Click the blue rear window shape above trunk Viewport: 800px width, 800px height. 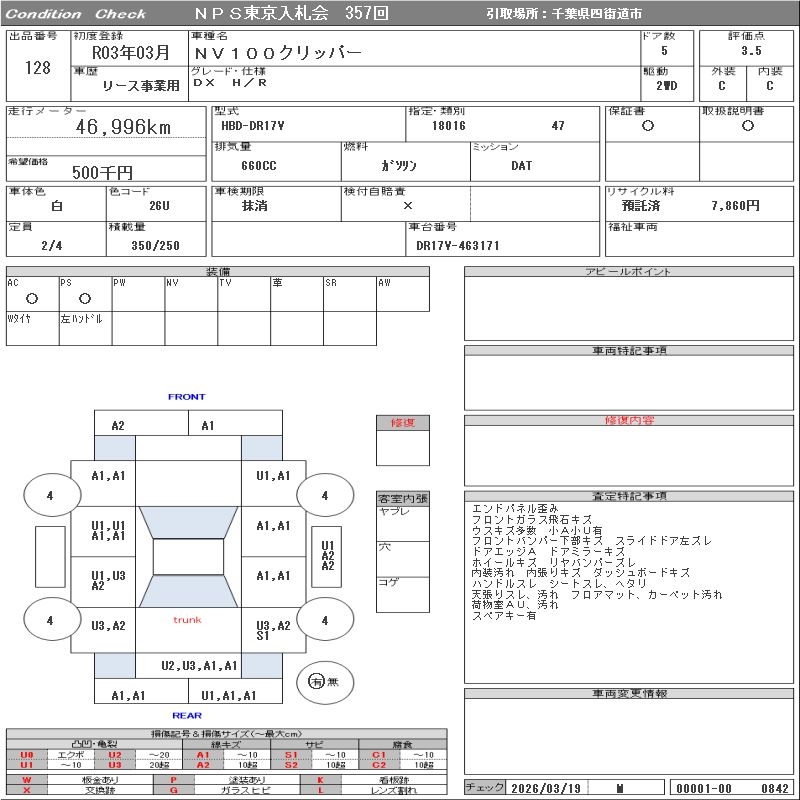[x=188, y=591]
